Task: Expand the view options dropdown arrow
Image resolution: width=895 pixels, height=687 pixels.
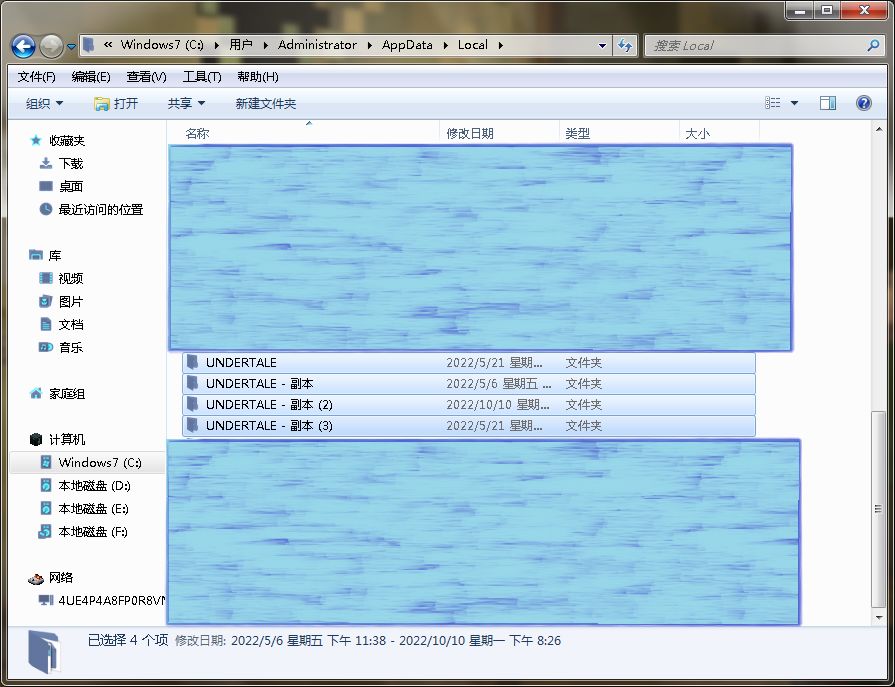Action: point(794,103)
